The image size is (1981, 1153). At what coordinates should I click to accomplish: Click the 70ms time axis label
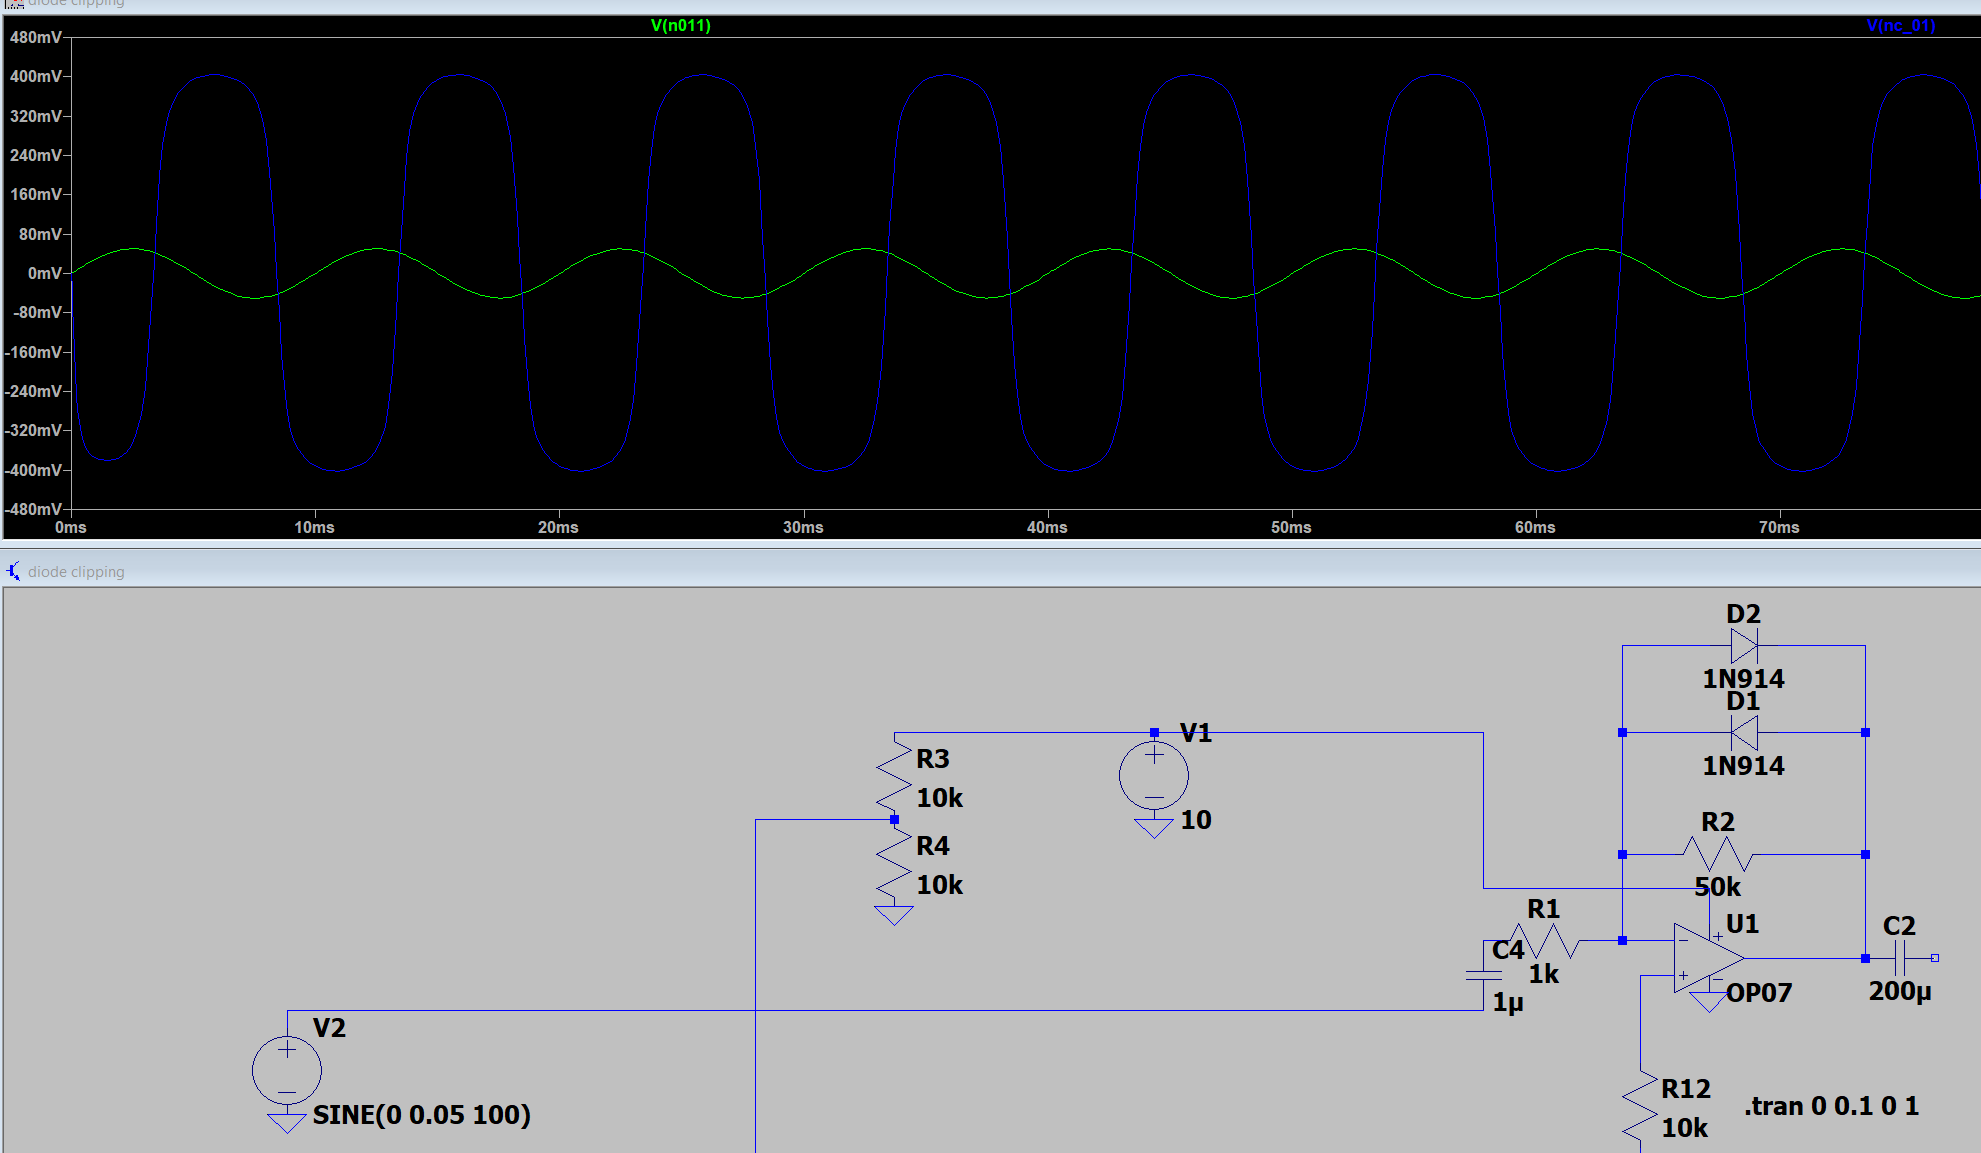tap(1779, 527)
